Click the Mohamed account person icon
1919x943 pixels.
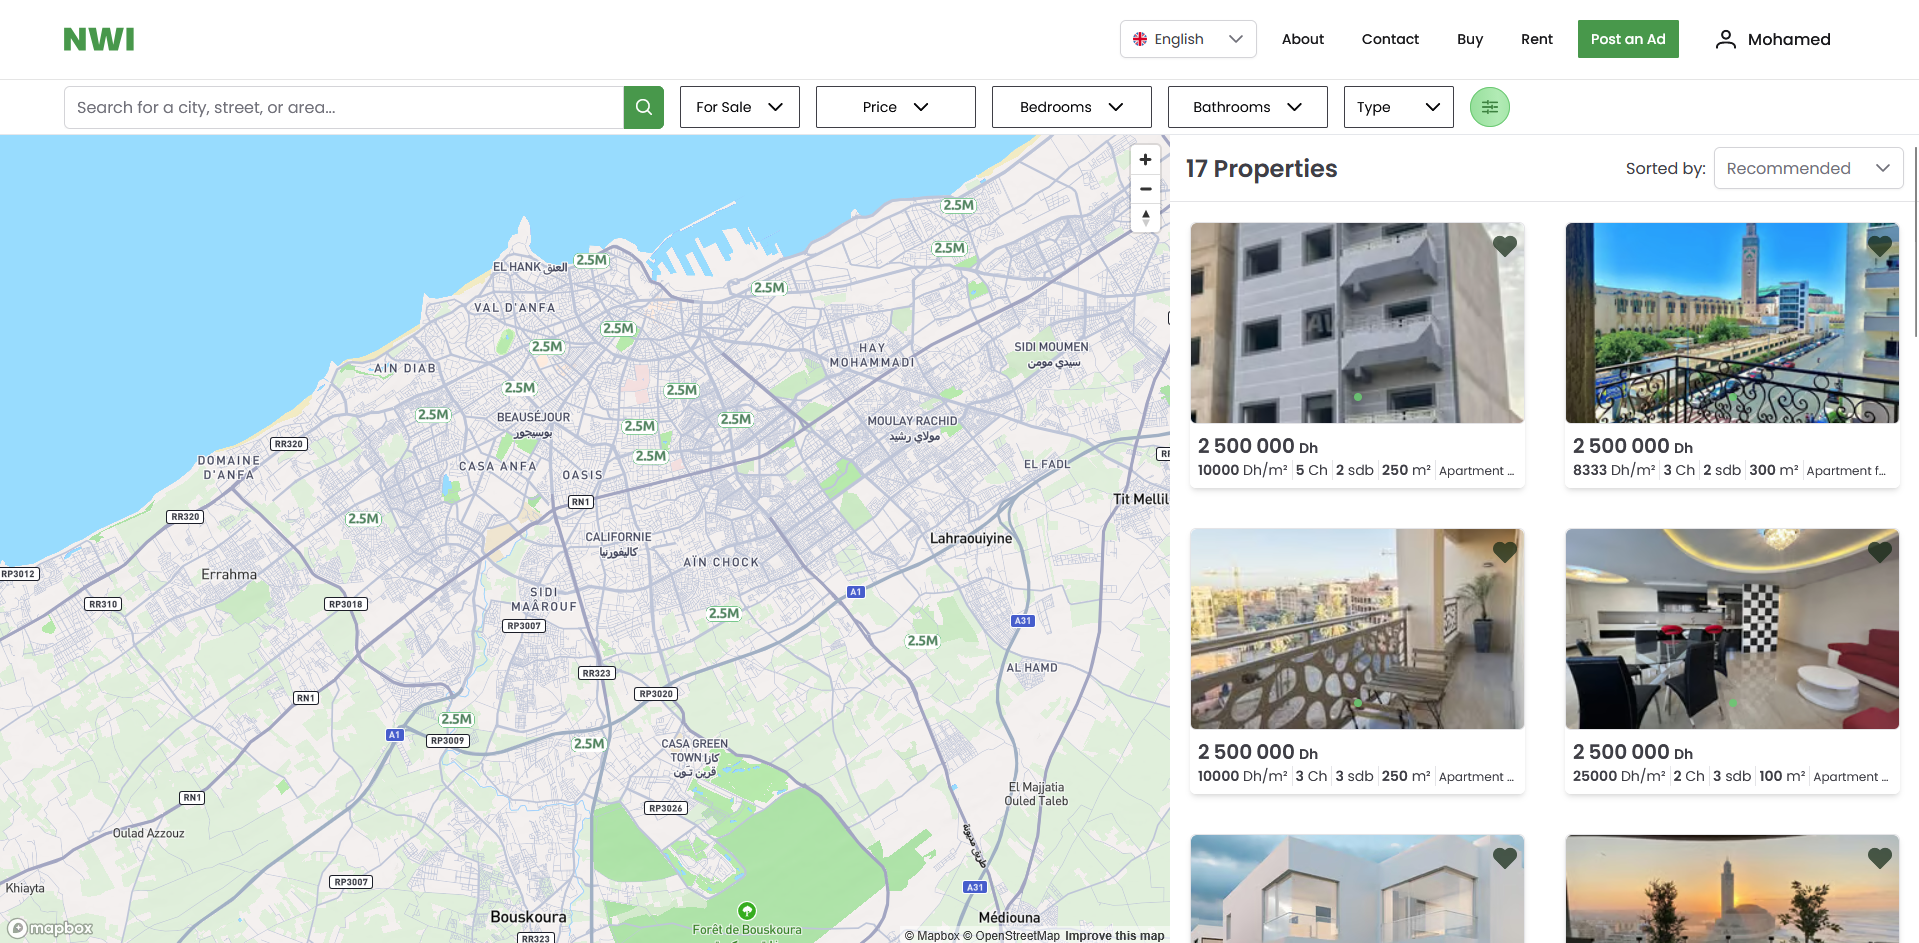1724,39
